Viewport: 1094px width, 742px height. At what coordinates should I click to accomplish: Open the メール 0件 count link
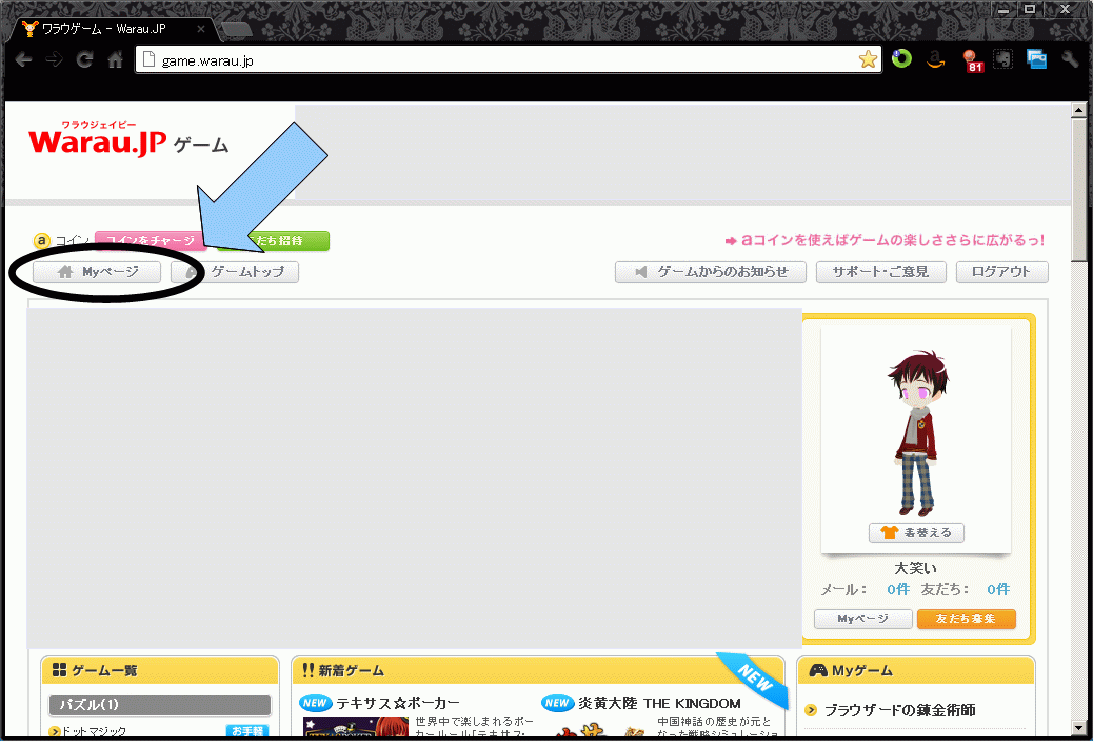tap(898, 590)
